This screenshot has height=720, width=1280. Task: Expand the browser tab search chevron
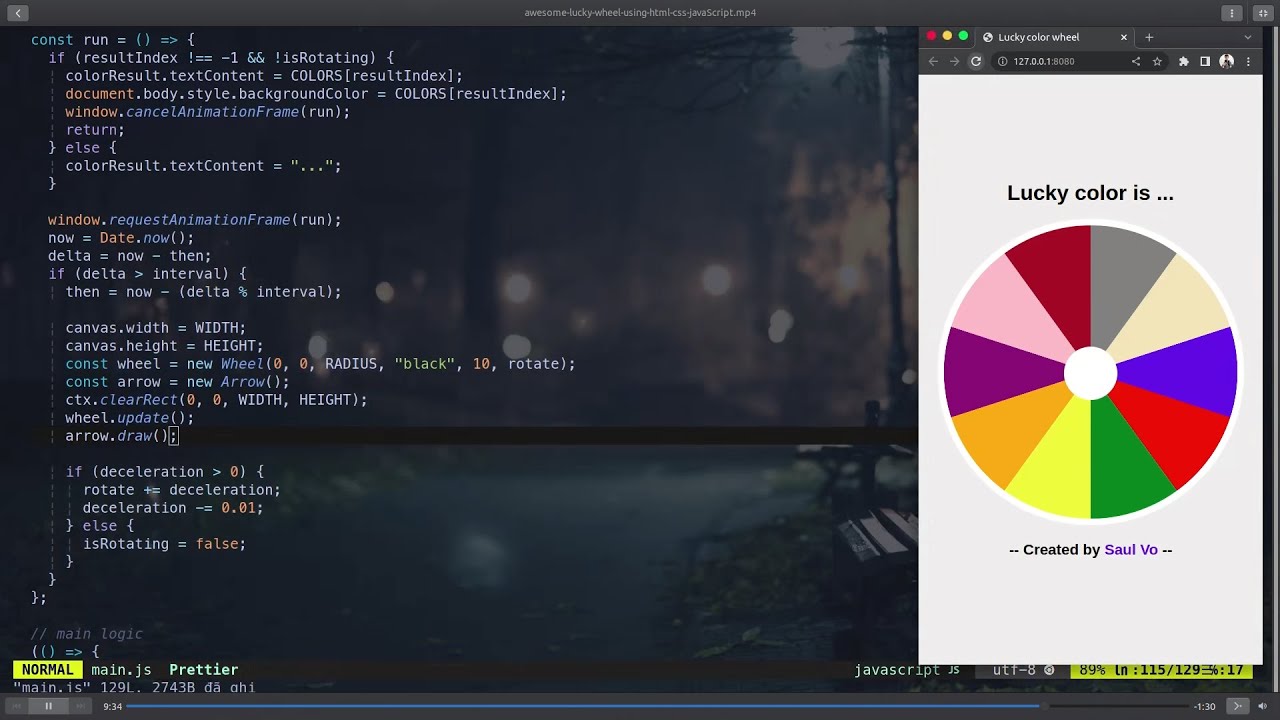tap(1247, 37)
